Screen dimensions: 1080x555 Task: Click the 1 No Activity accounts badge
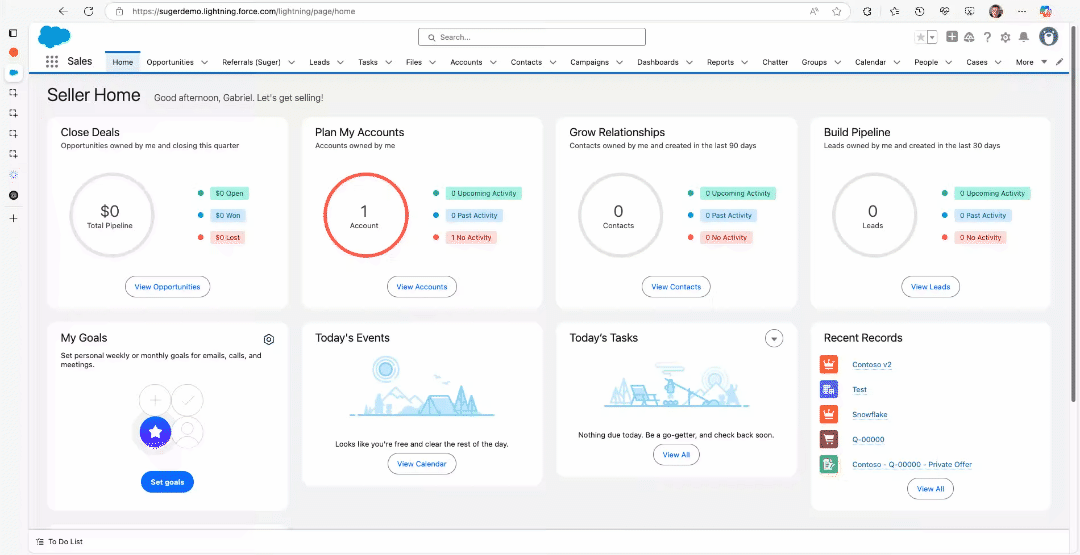[x=471, y=238]
